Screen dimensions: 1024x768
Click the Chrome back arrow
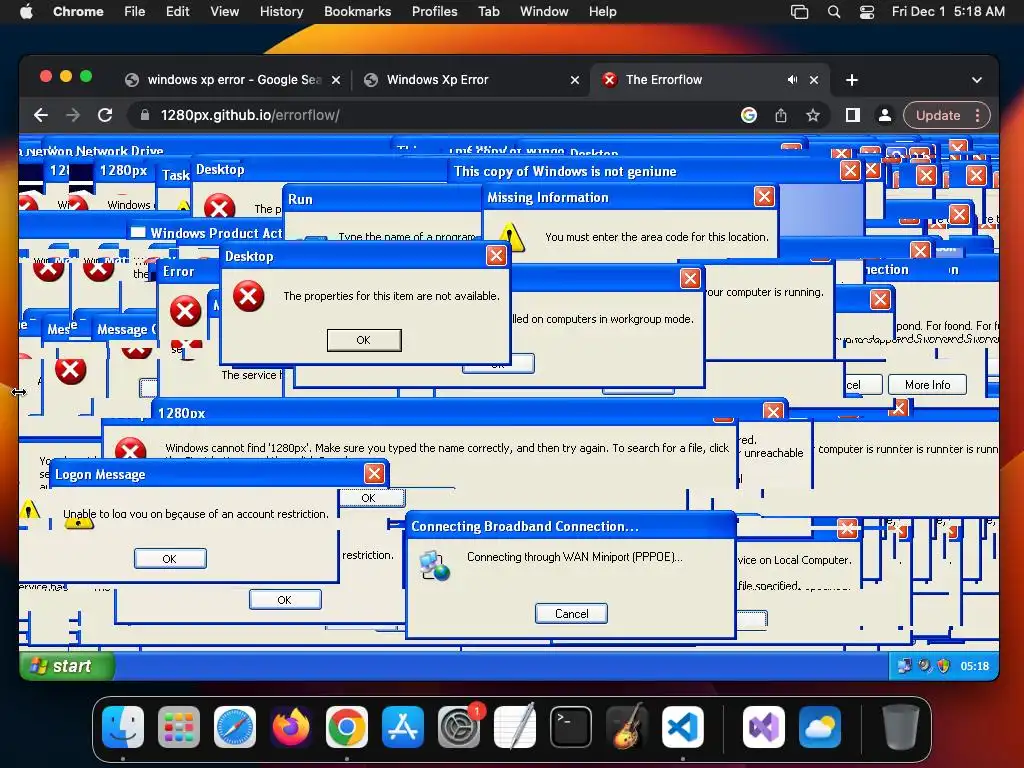(x=41, y=115)
